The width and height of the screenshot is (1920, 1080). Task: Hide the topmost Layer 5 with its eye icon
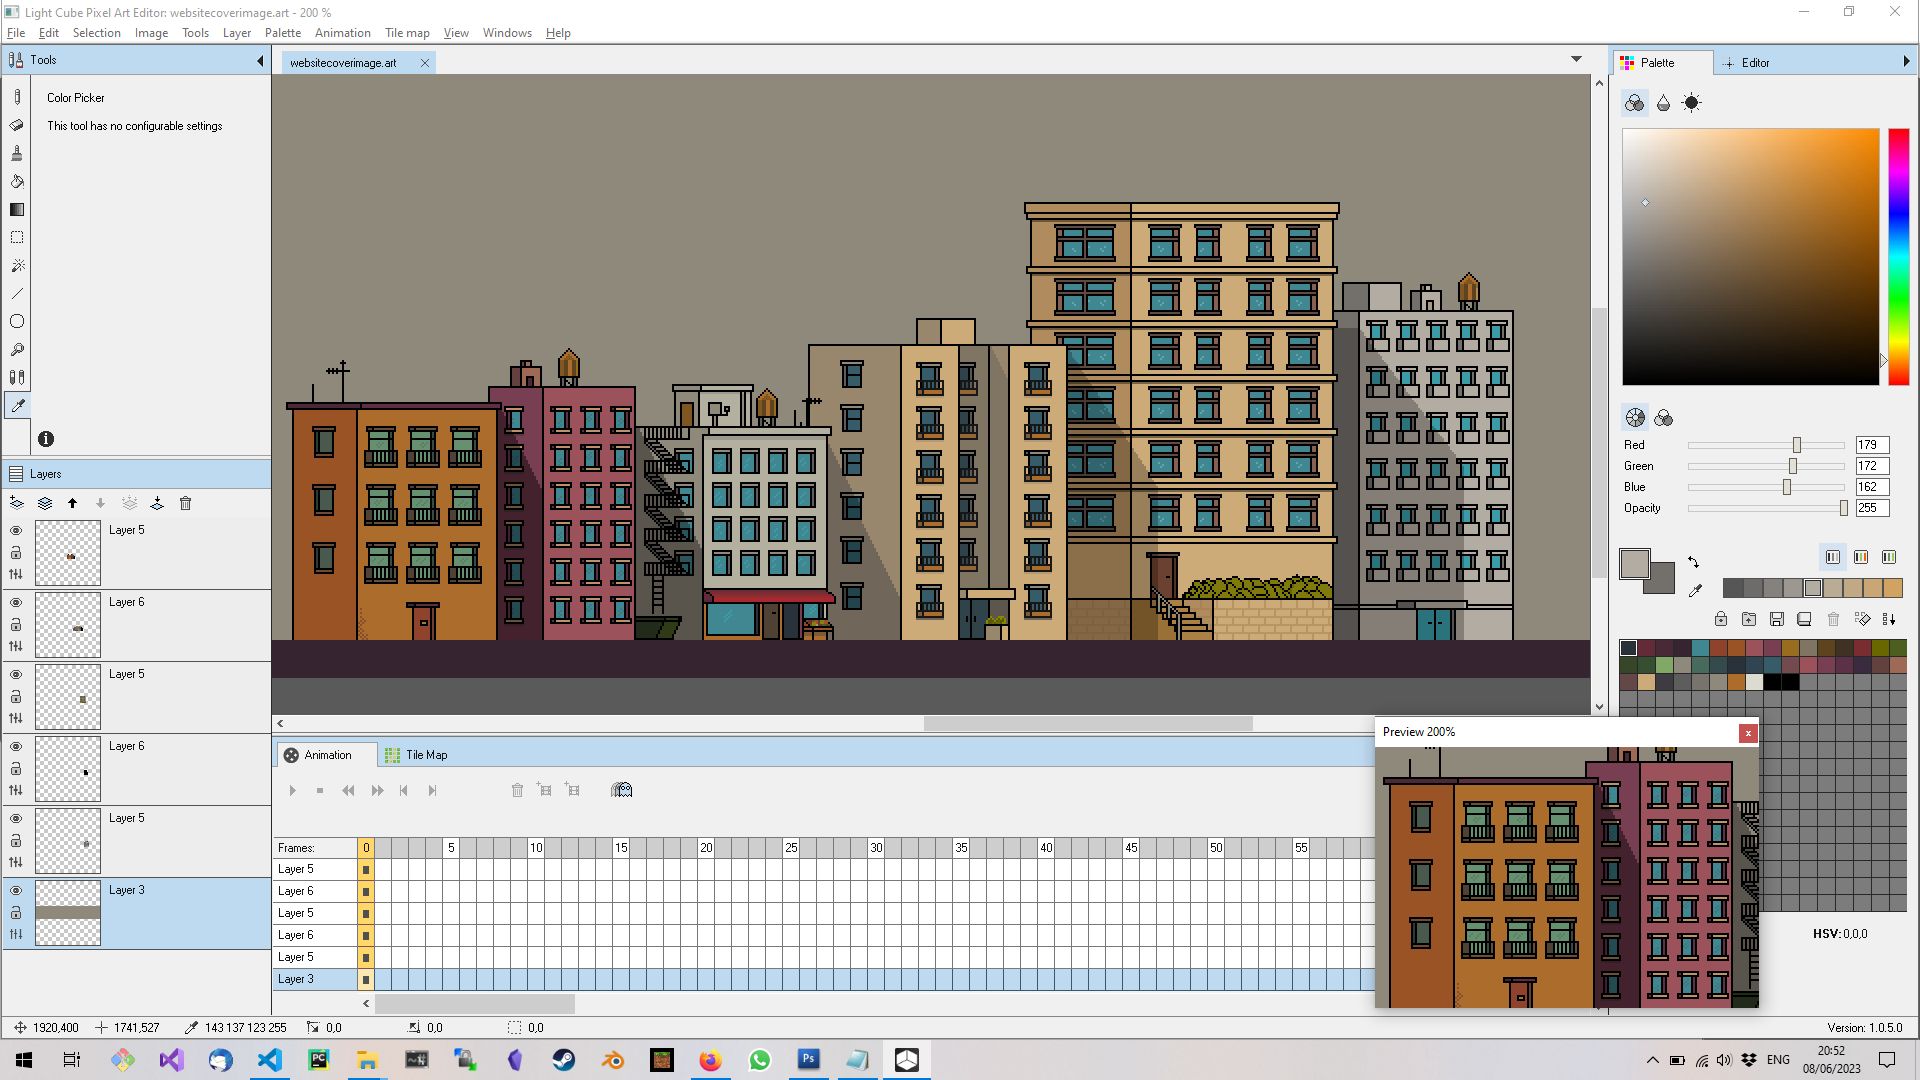pyautogui.click(x=16, y=530)
